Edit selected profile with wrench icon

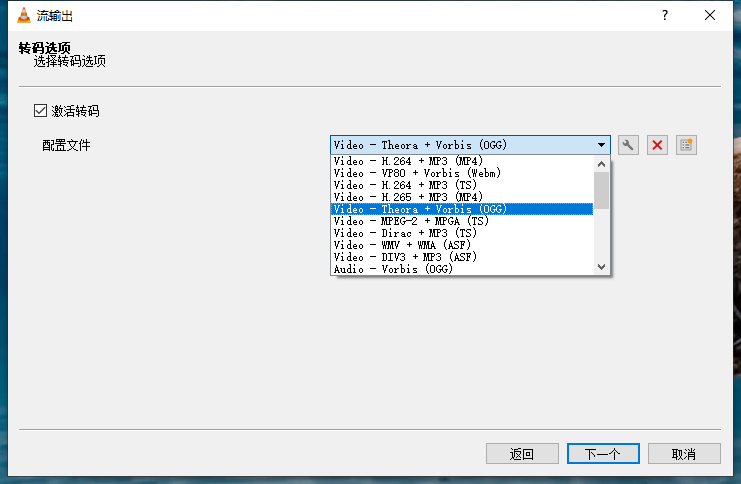pos(628,145)
